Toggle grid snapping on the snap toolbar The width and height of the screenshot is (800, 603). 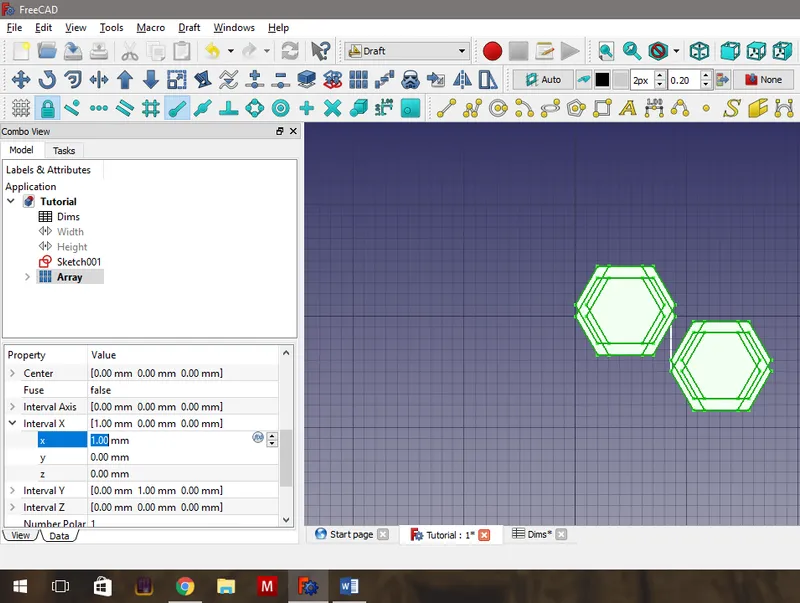pyautogui.click(x=151, y=108)
